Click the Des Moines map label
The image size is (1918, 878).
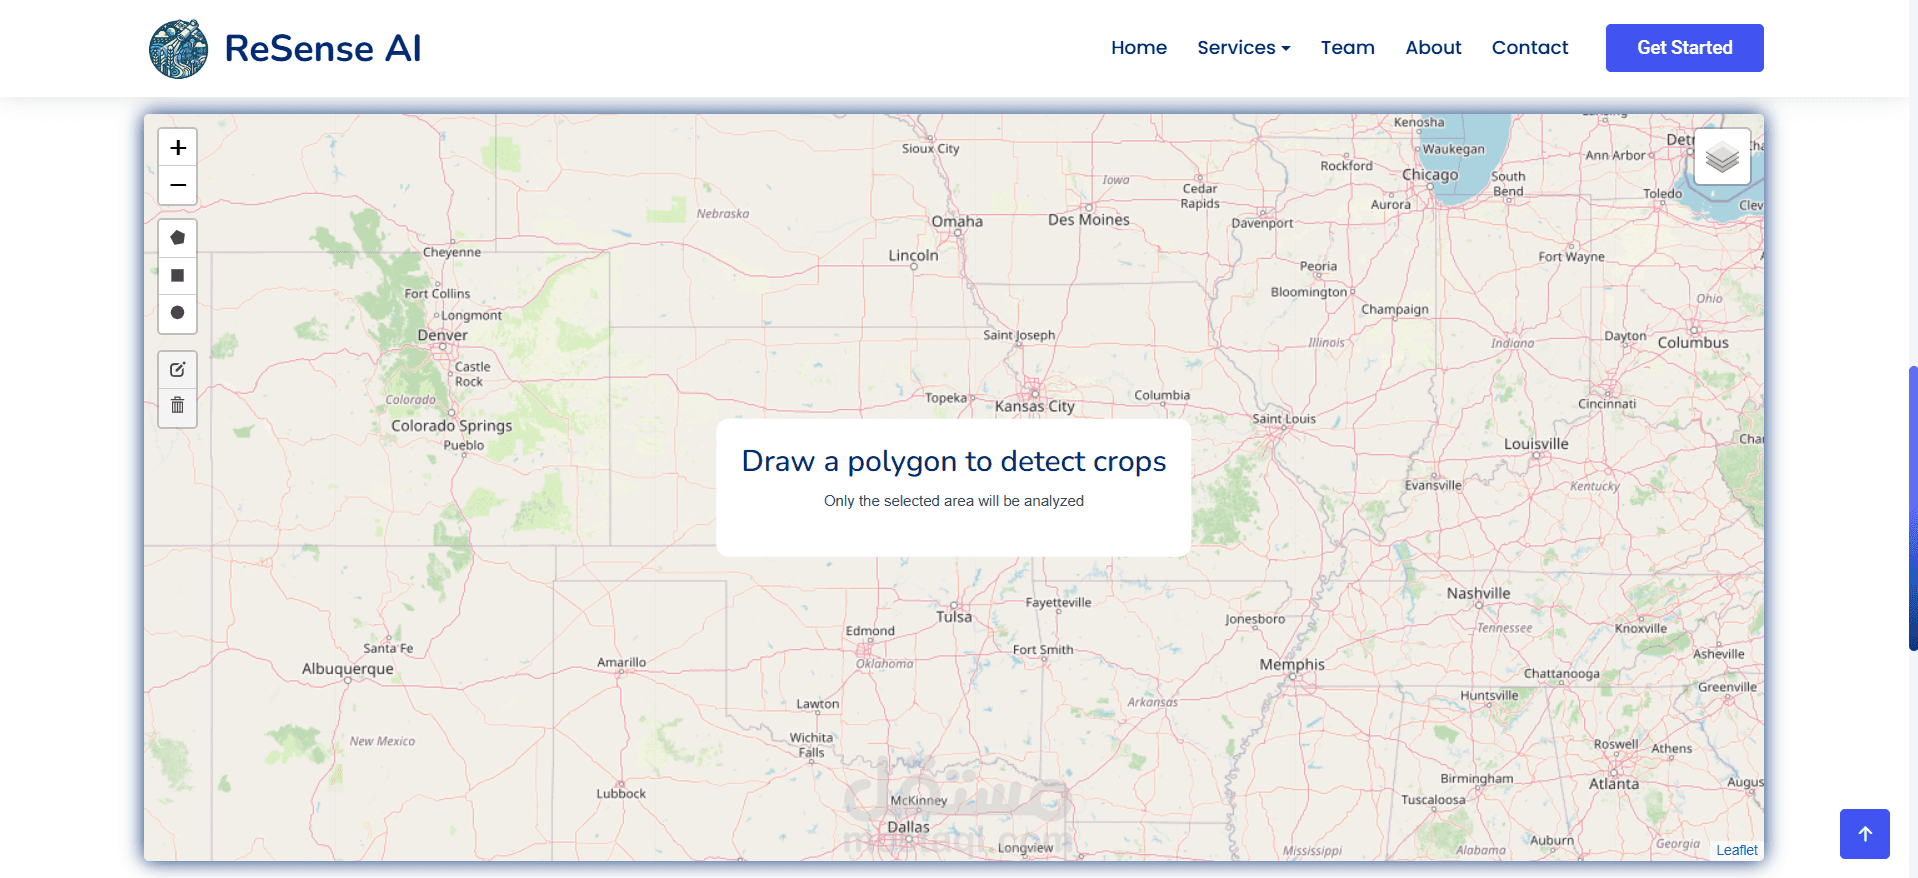tap(1089, 219)
